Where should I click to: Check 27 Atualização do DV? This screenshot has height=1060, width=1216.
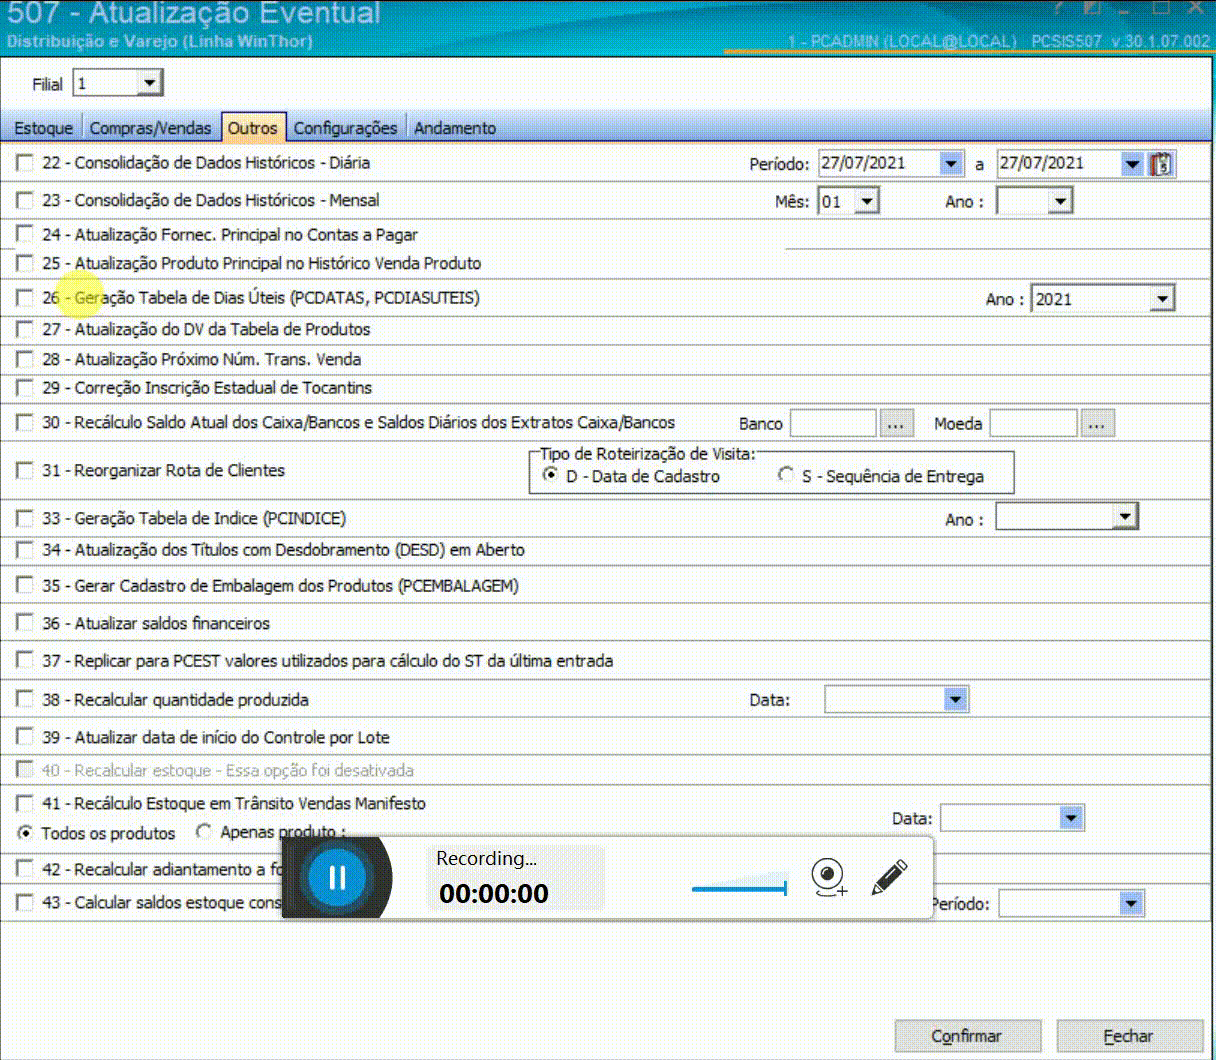tap(25, 329)
